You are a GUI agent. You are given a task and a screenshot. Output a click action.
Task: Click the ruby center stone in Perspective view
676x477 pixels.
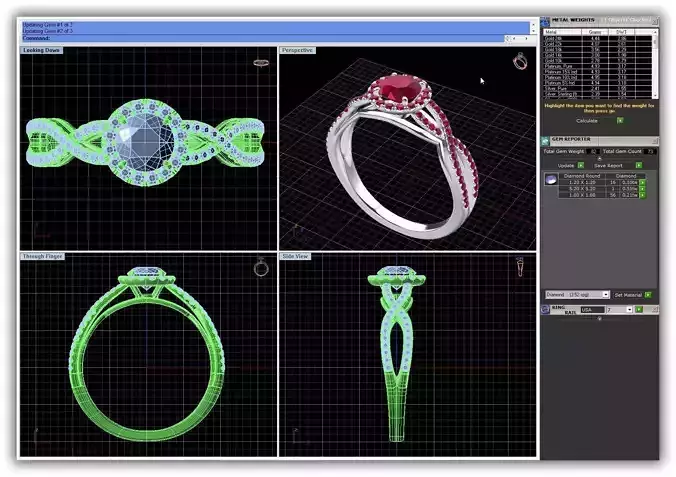400,88
